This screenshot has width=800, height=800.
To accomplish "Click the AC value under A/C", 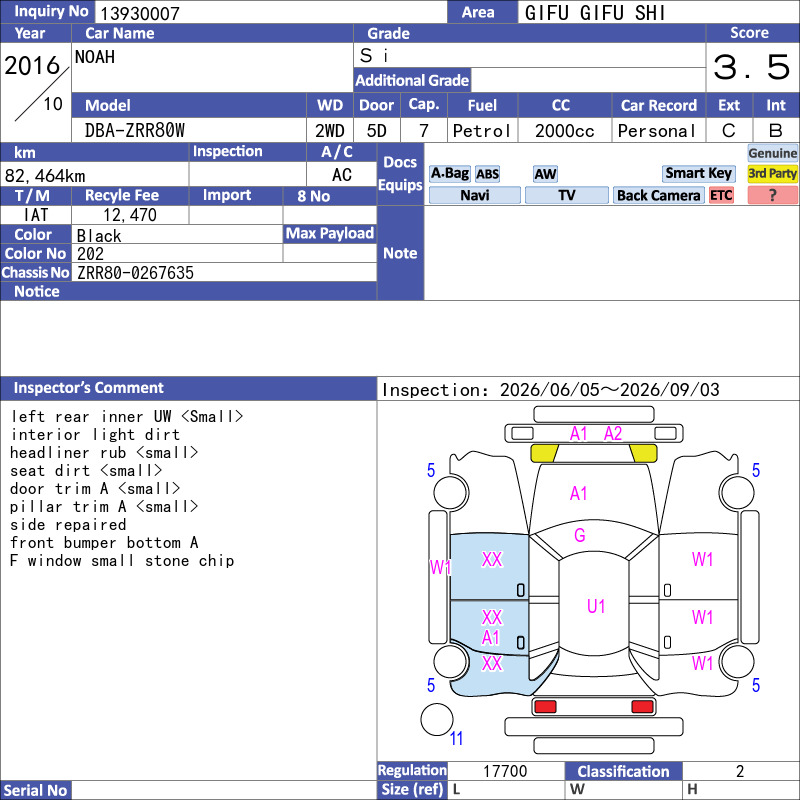I will click(342, 175).
